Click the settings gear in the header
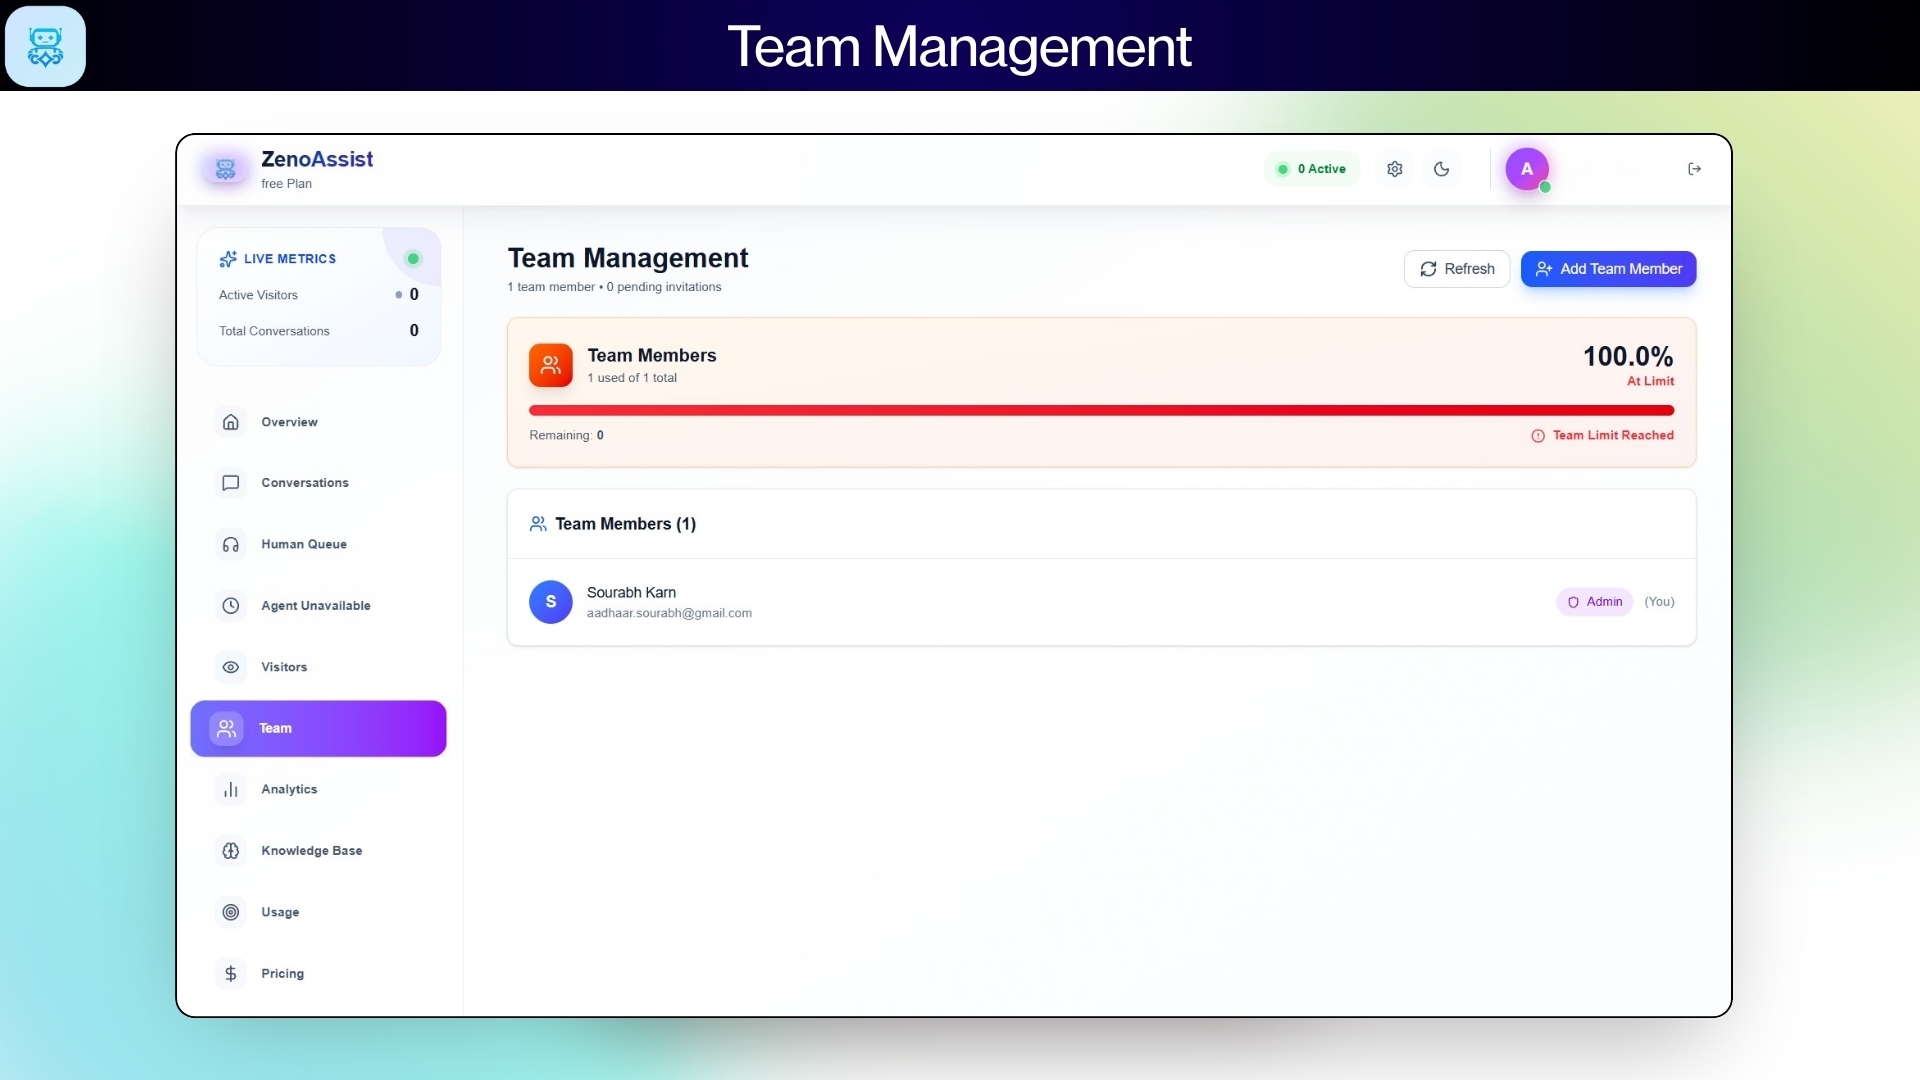This screenshot has height=1080, width=1920. 1395,168
